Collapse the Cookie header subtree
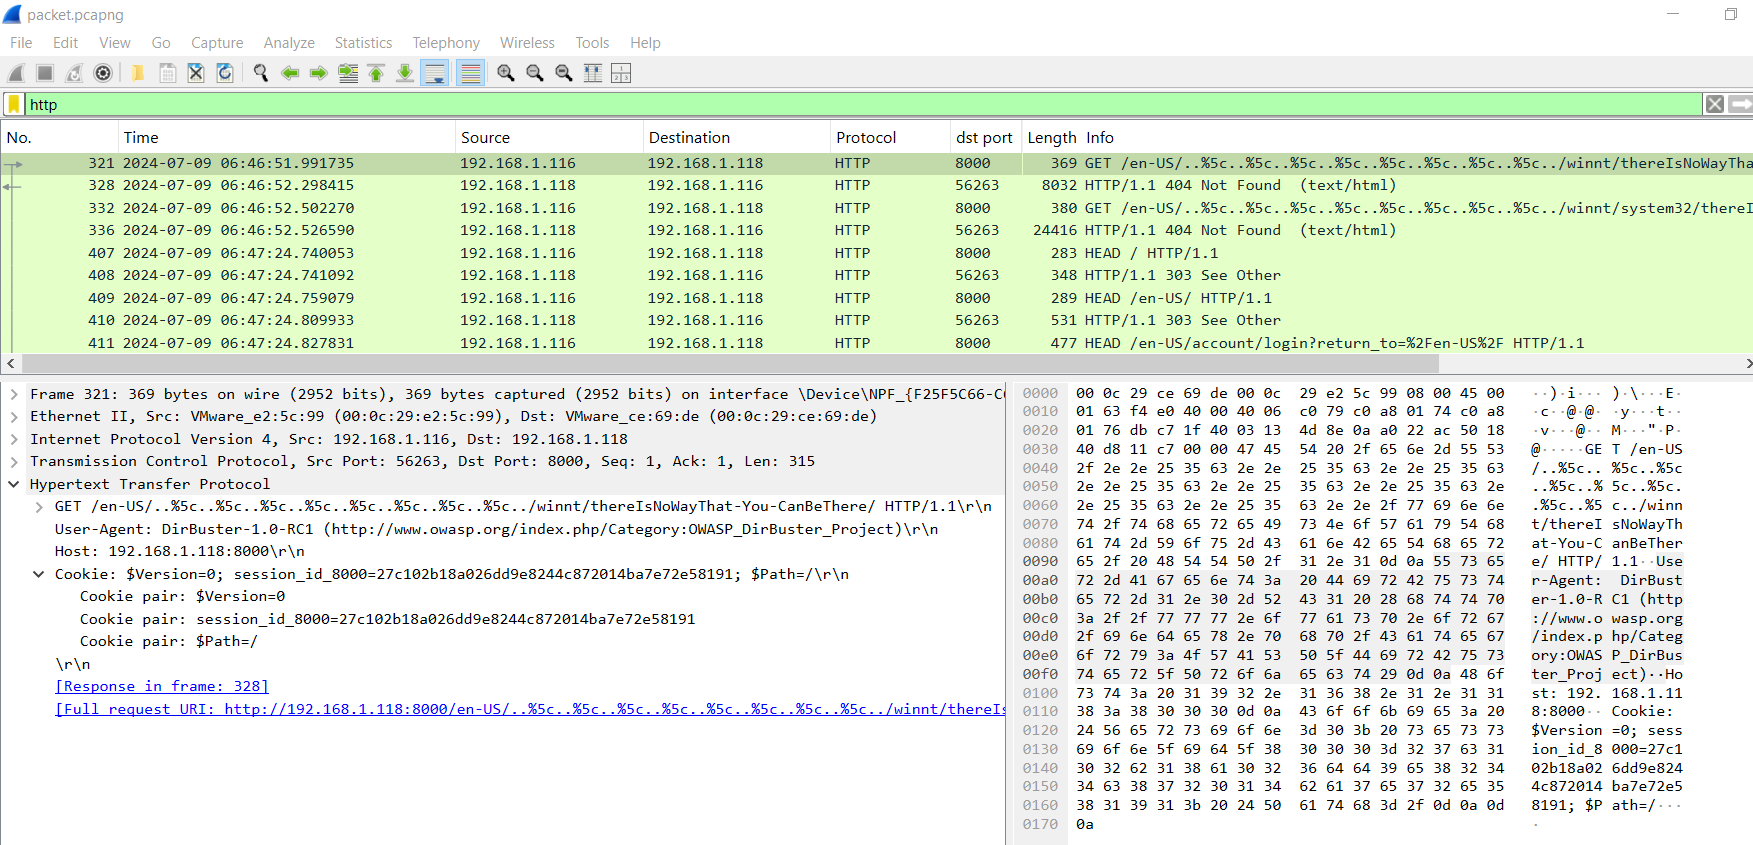Image resolution: width=1753 pixels, height=845 pixels. click(39, 574)
